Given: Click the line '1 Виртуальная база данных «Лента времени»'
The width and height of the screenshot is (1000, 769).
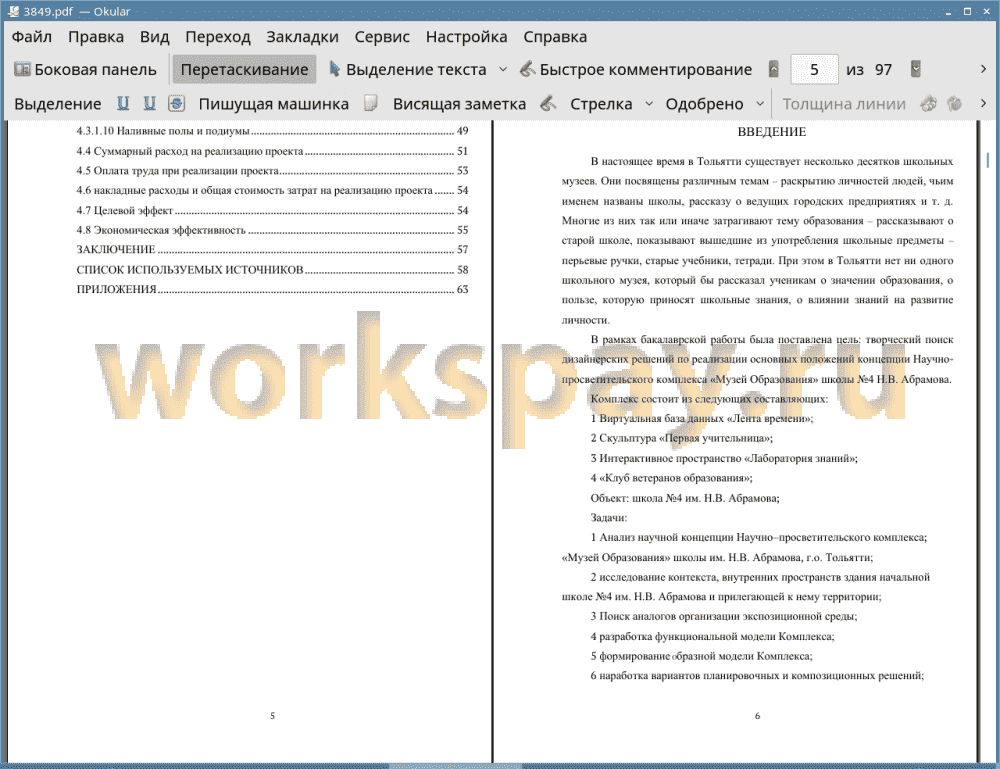Looking at the screenshot, I should pos(702,419).
